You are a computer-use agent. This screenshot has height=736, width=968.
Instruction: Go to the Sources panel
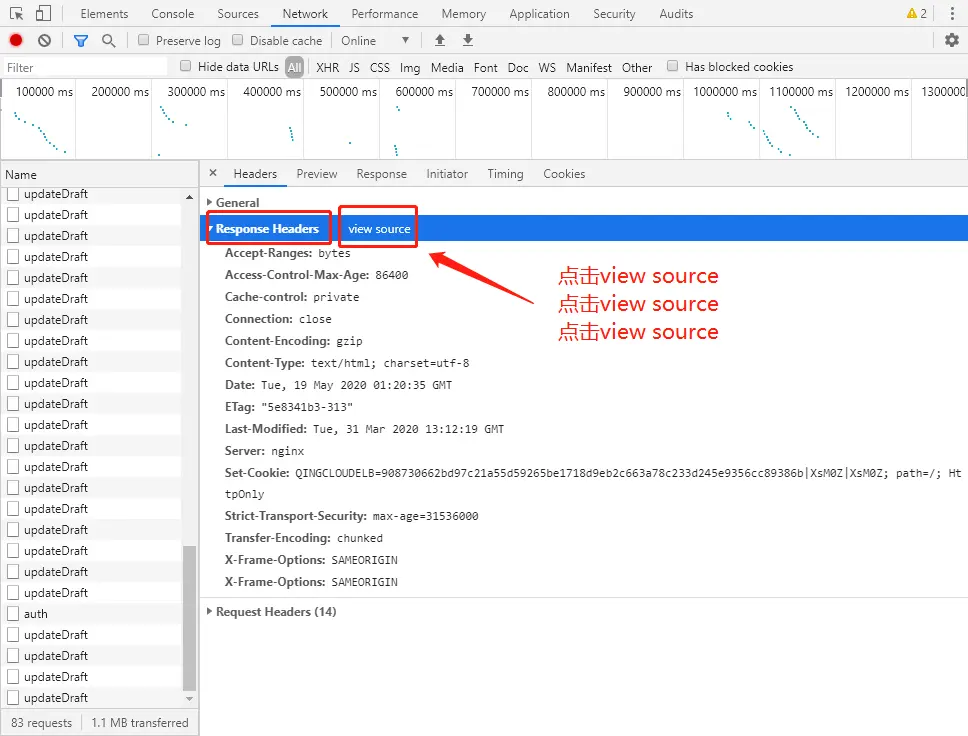[238, 14]
